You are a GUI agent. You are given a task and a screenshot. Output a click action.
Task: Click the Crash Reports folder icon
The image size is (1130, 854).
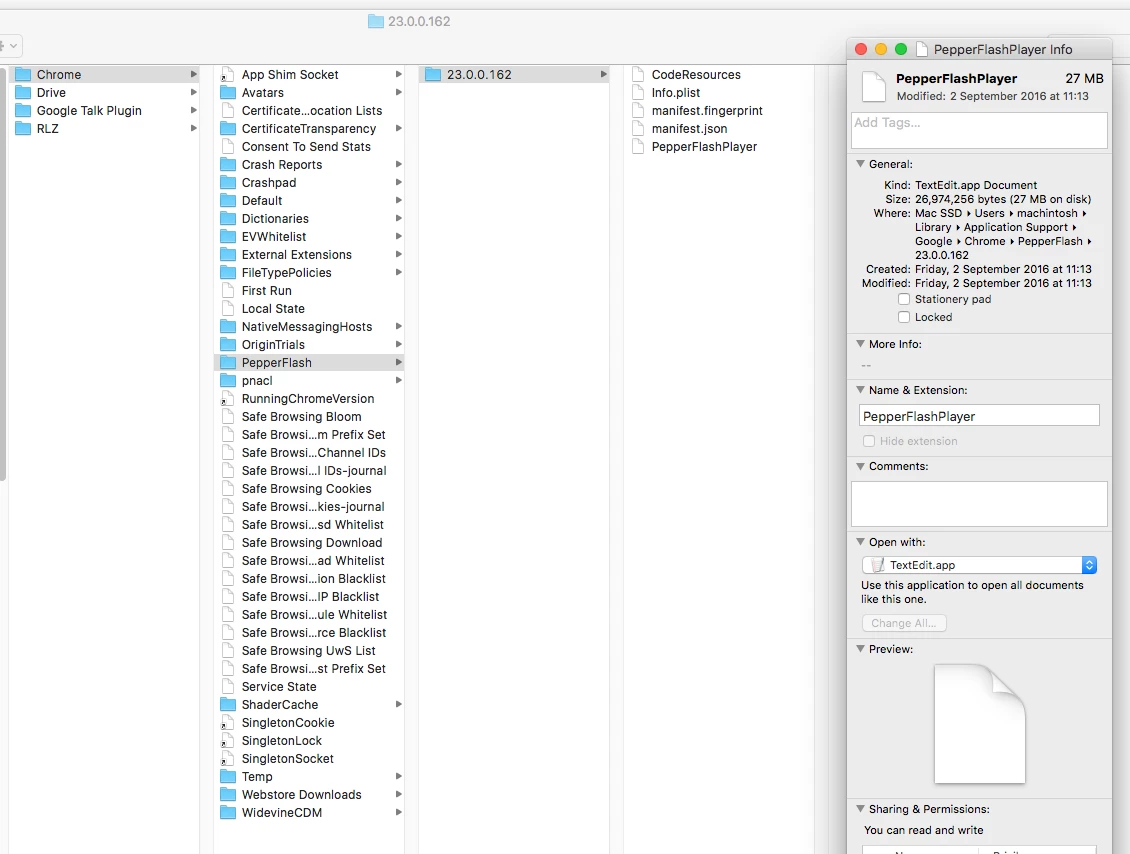pos(228,164)
